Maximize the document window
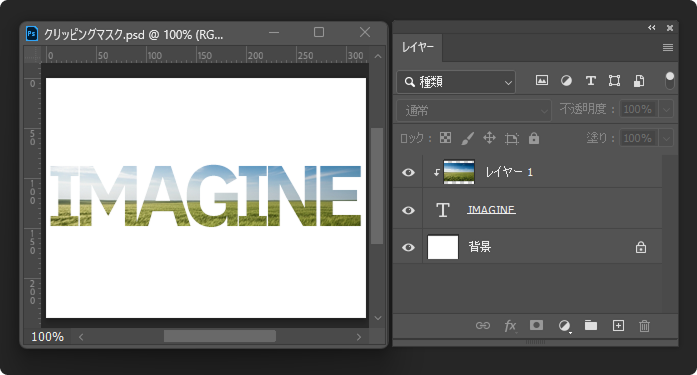 coord(319,32)
